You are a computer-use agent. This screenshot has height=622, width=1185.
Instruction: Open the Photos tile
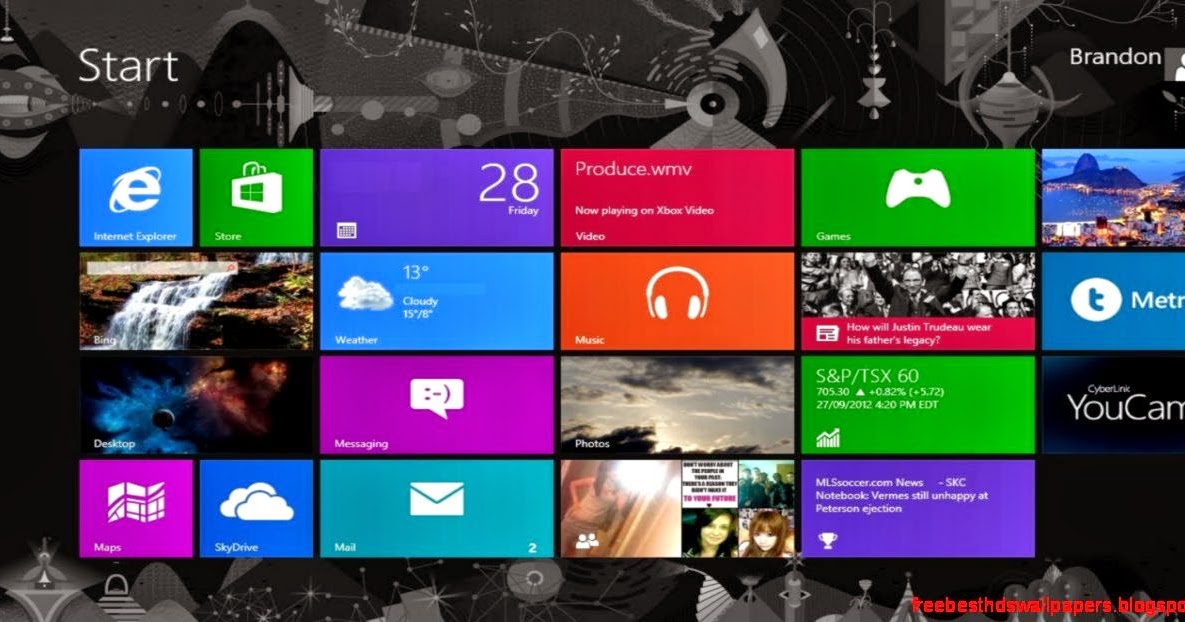click(676, 405)
